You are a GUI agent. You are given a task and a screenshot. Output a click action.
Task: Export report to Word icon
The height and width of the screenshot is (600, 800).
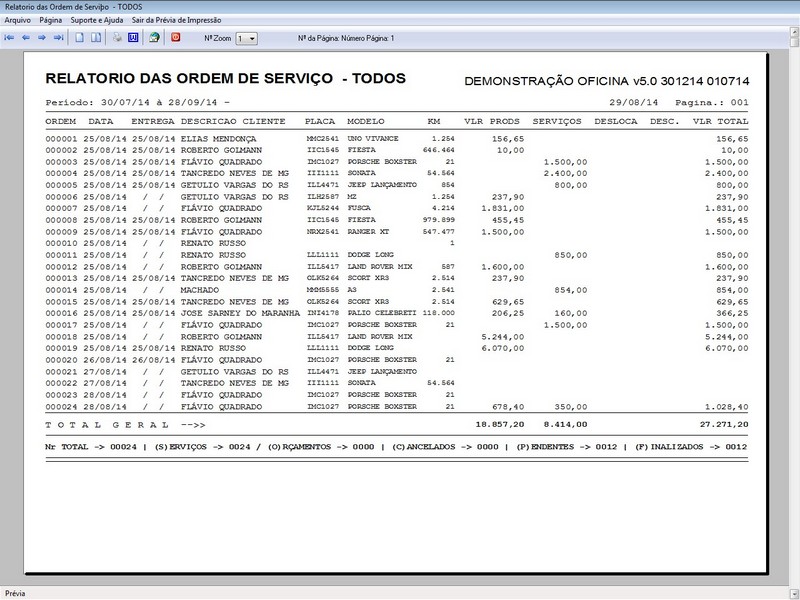pyautogui.click(x=133, y=38)
